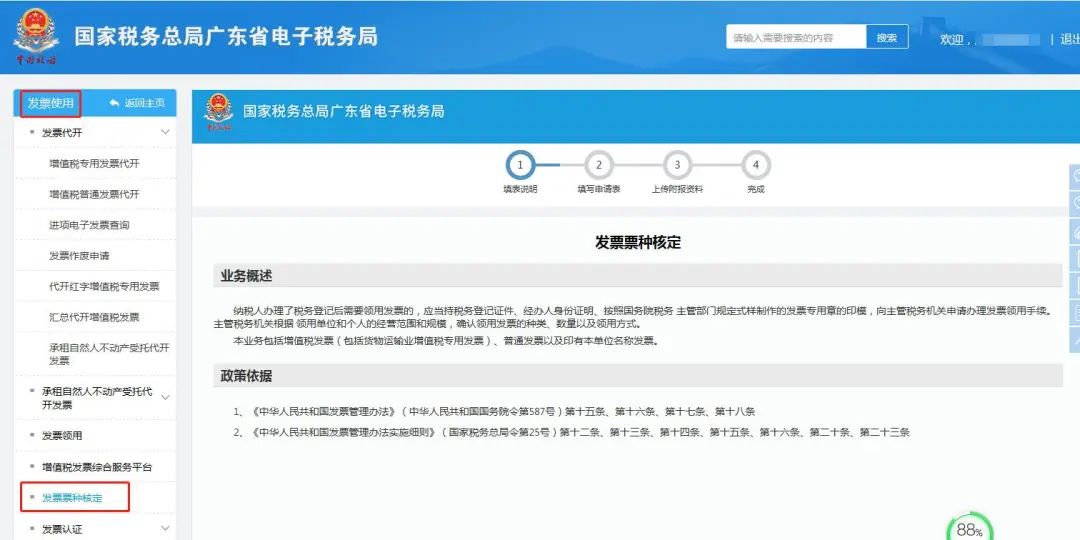Click the policy line citing 国务院令第587号

495,412
